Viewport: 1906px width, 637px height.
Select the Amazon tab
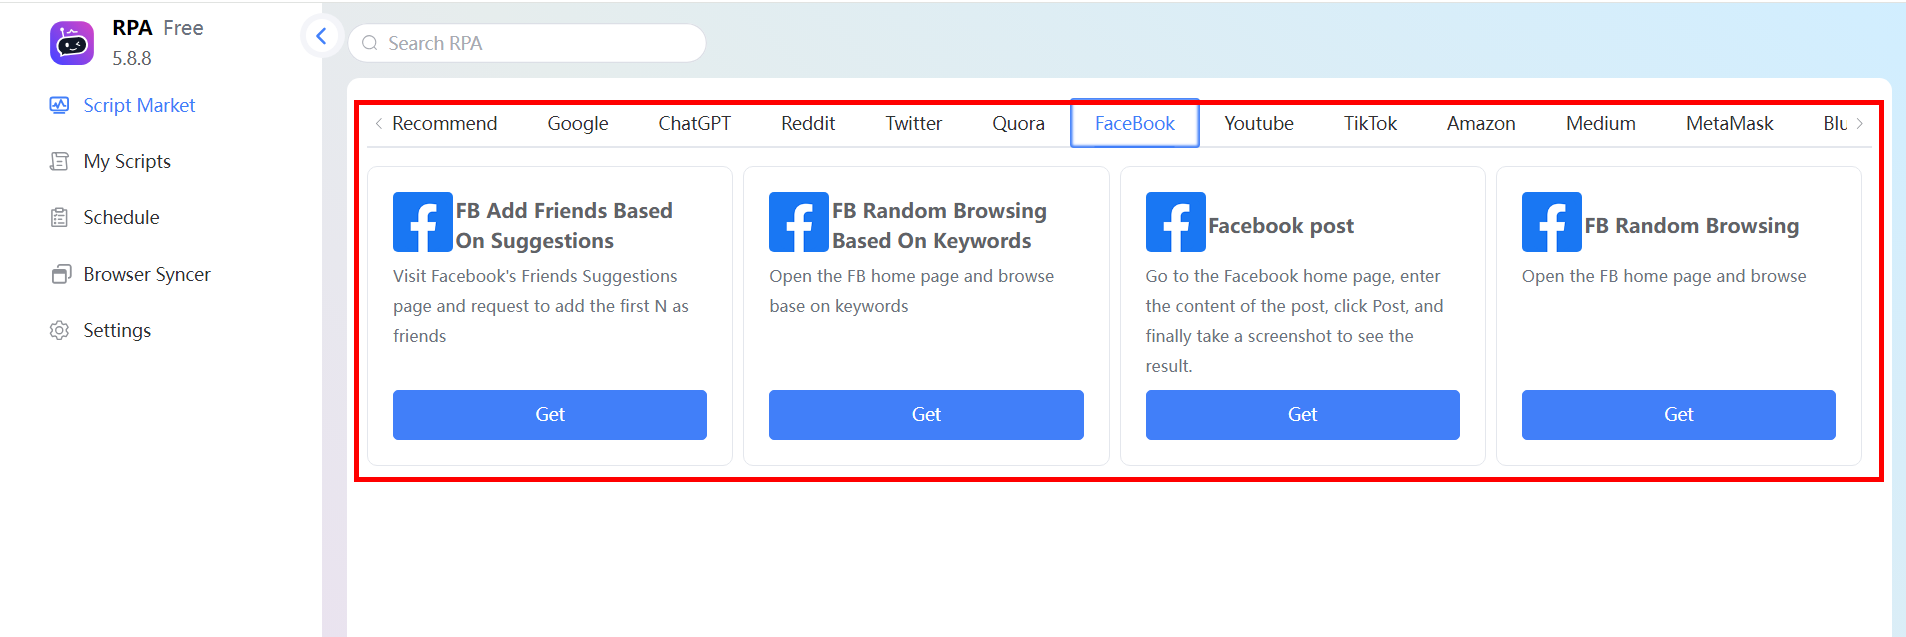tap(1481, 123)
